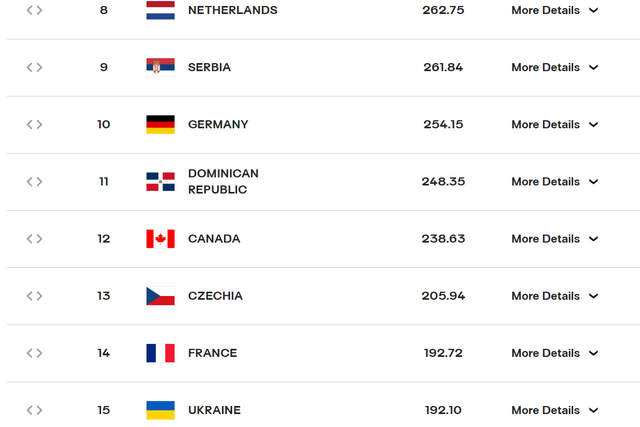Expand More Details for Netherlands

[x=555, y=10]
